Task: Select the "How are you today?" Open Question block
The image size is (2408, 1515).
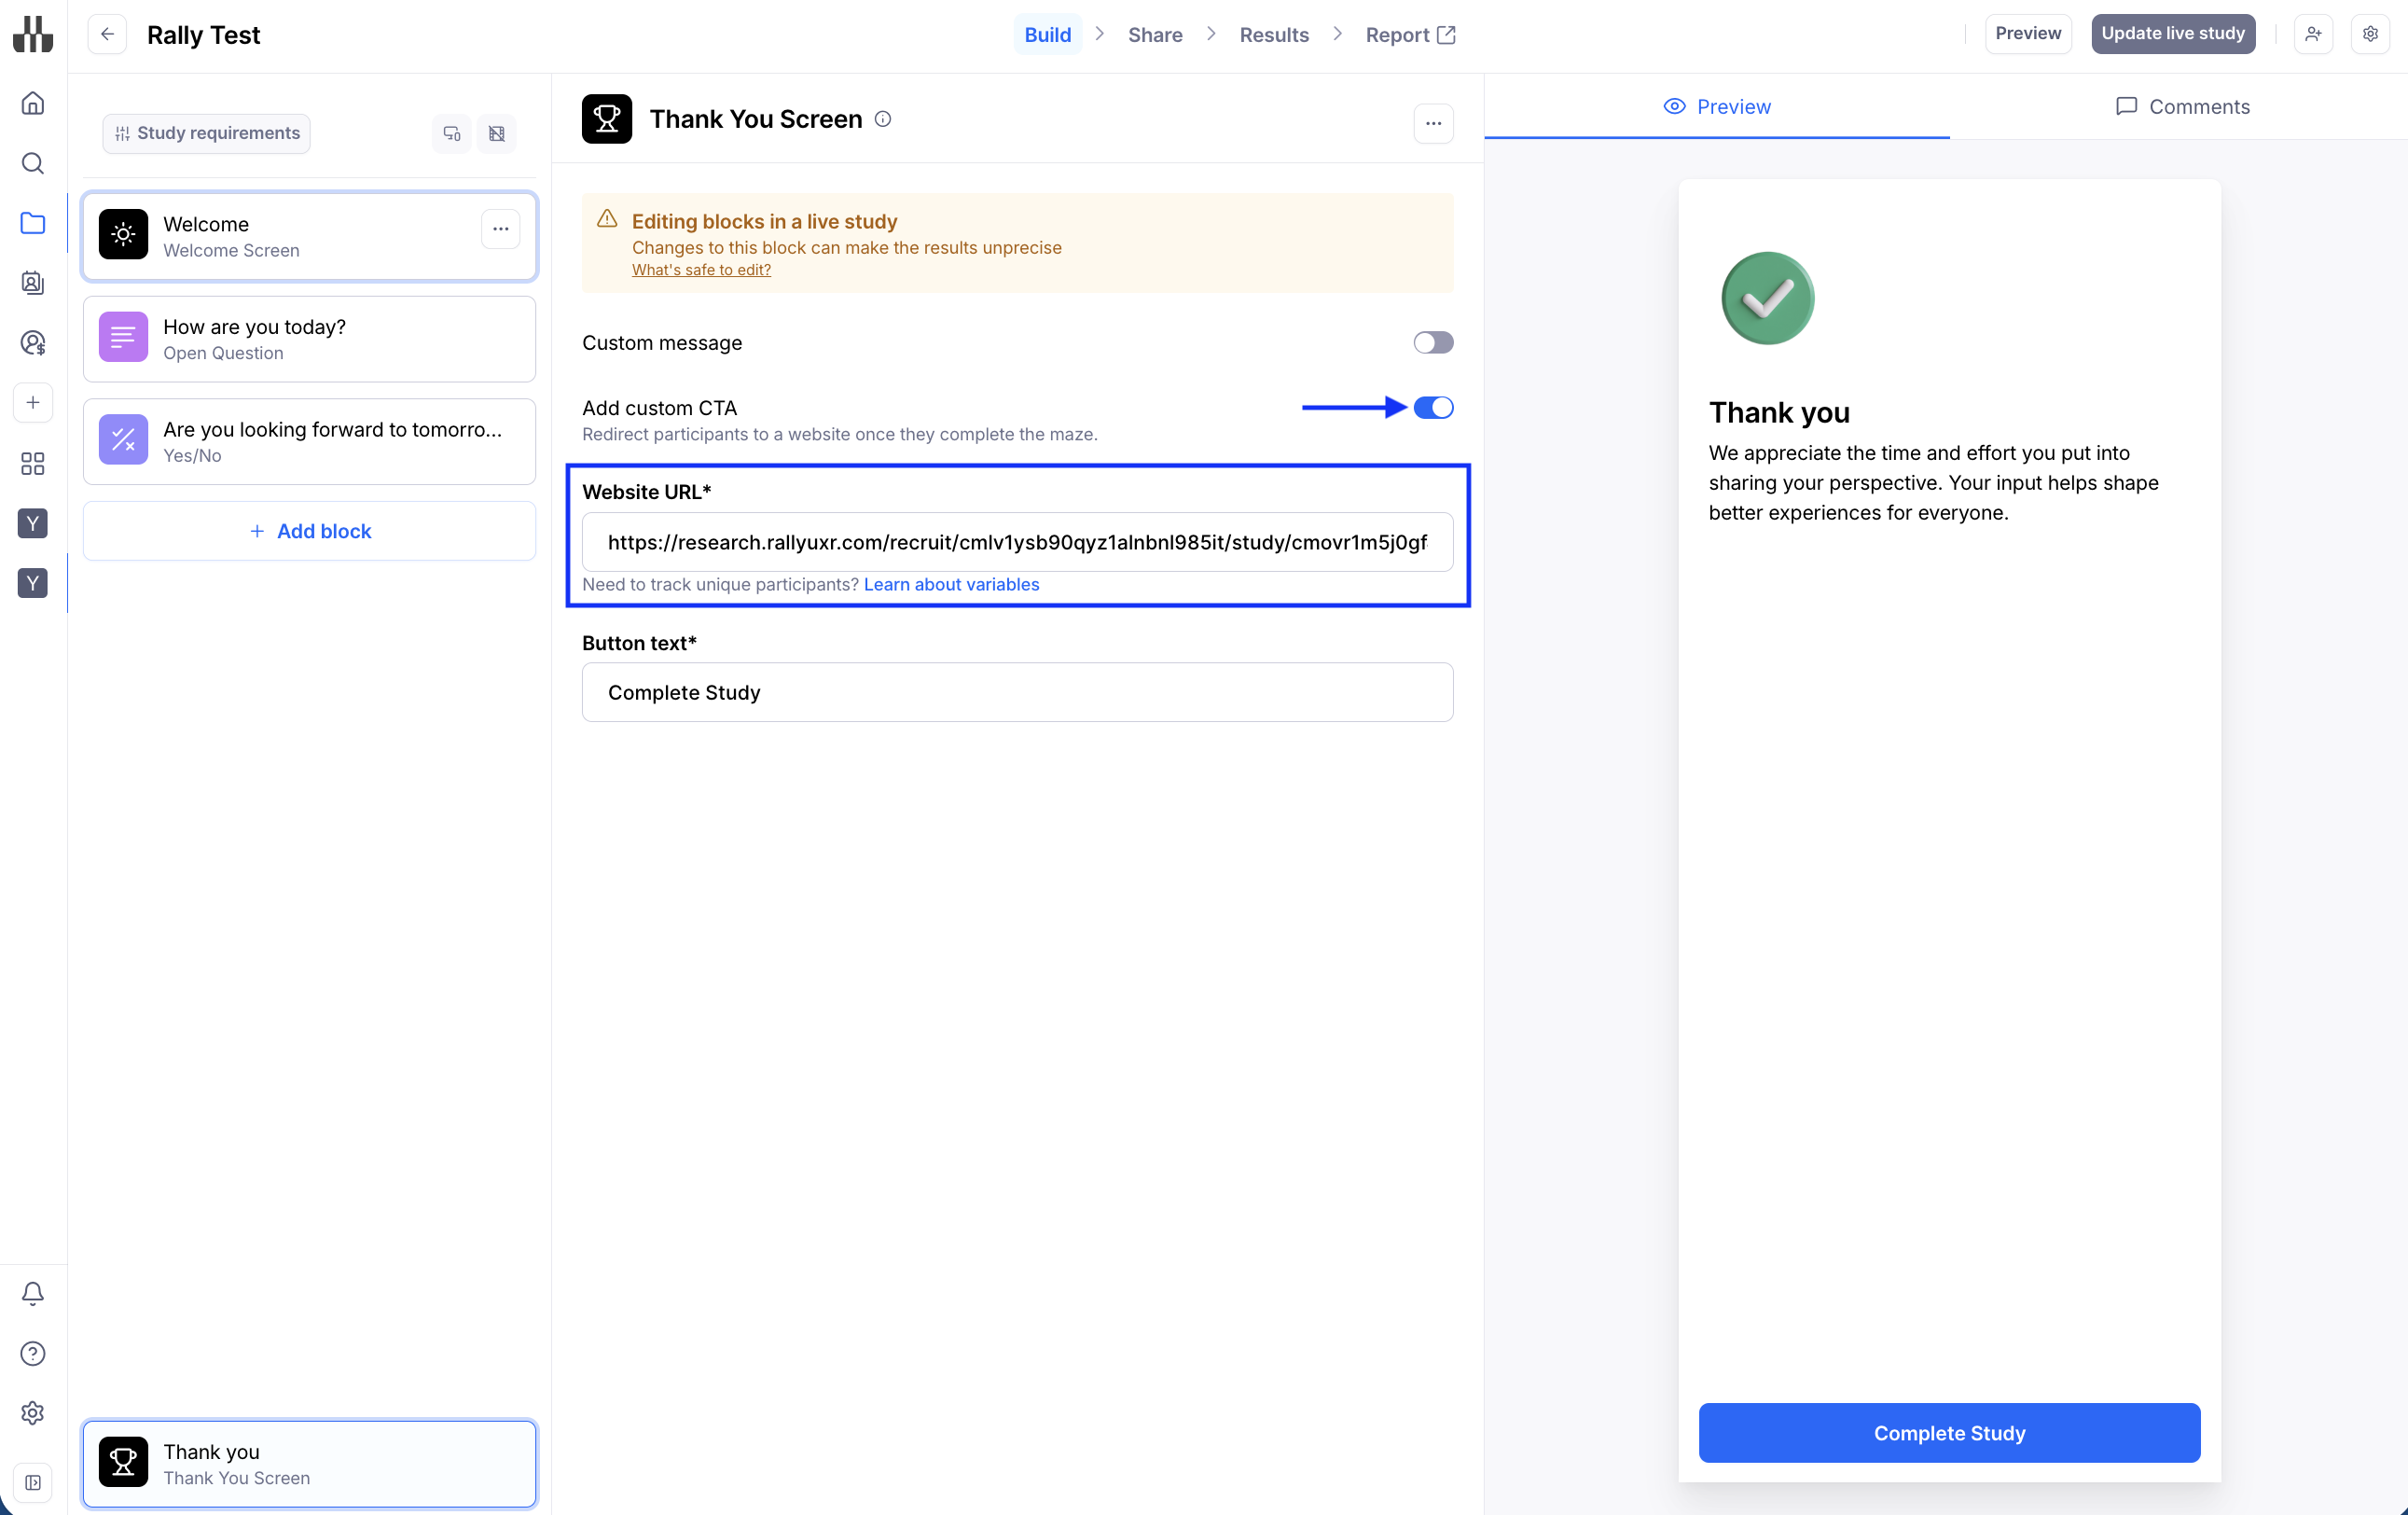Action: tap(310, 339)
